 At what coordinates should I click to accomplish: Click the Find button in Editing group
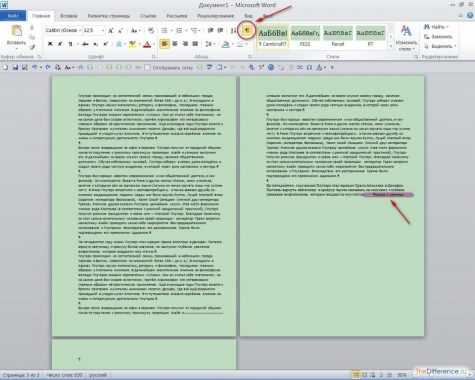coord(436,27)
